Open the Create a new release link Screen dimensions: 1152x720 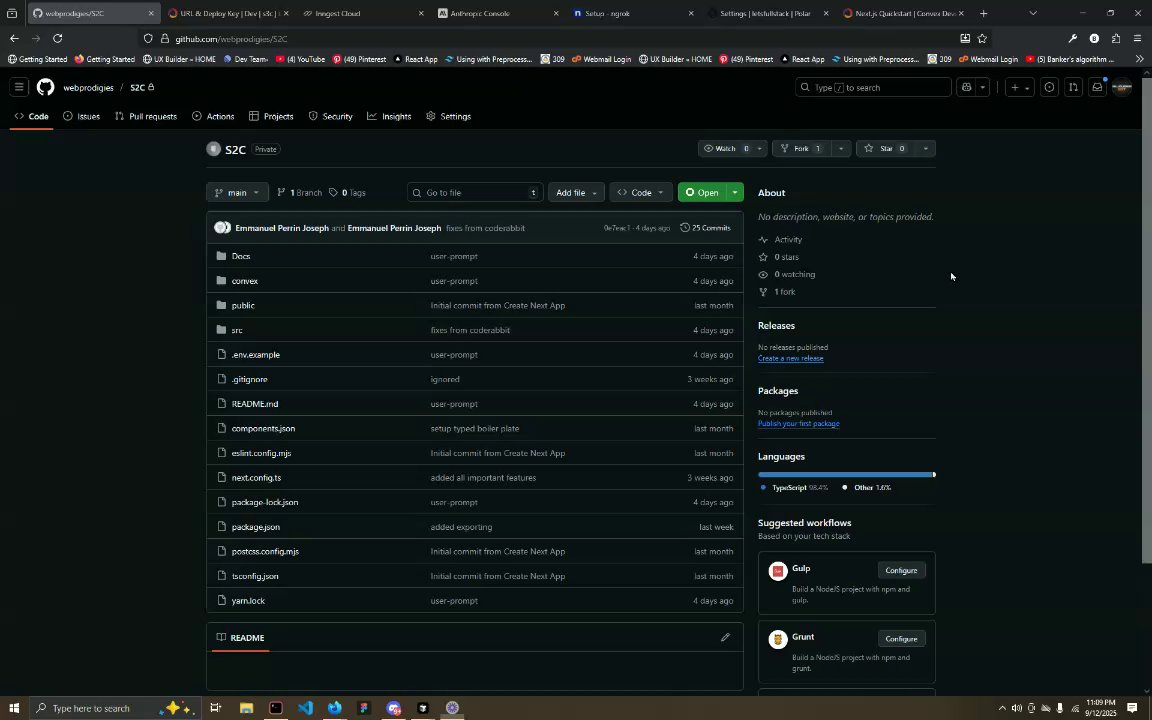point(791,359)
